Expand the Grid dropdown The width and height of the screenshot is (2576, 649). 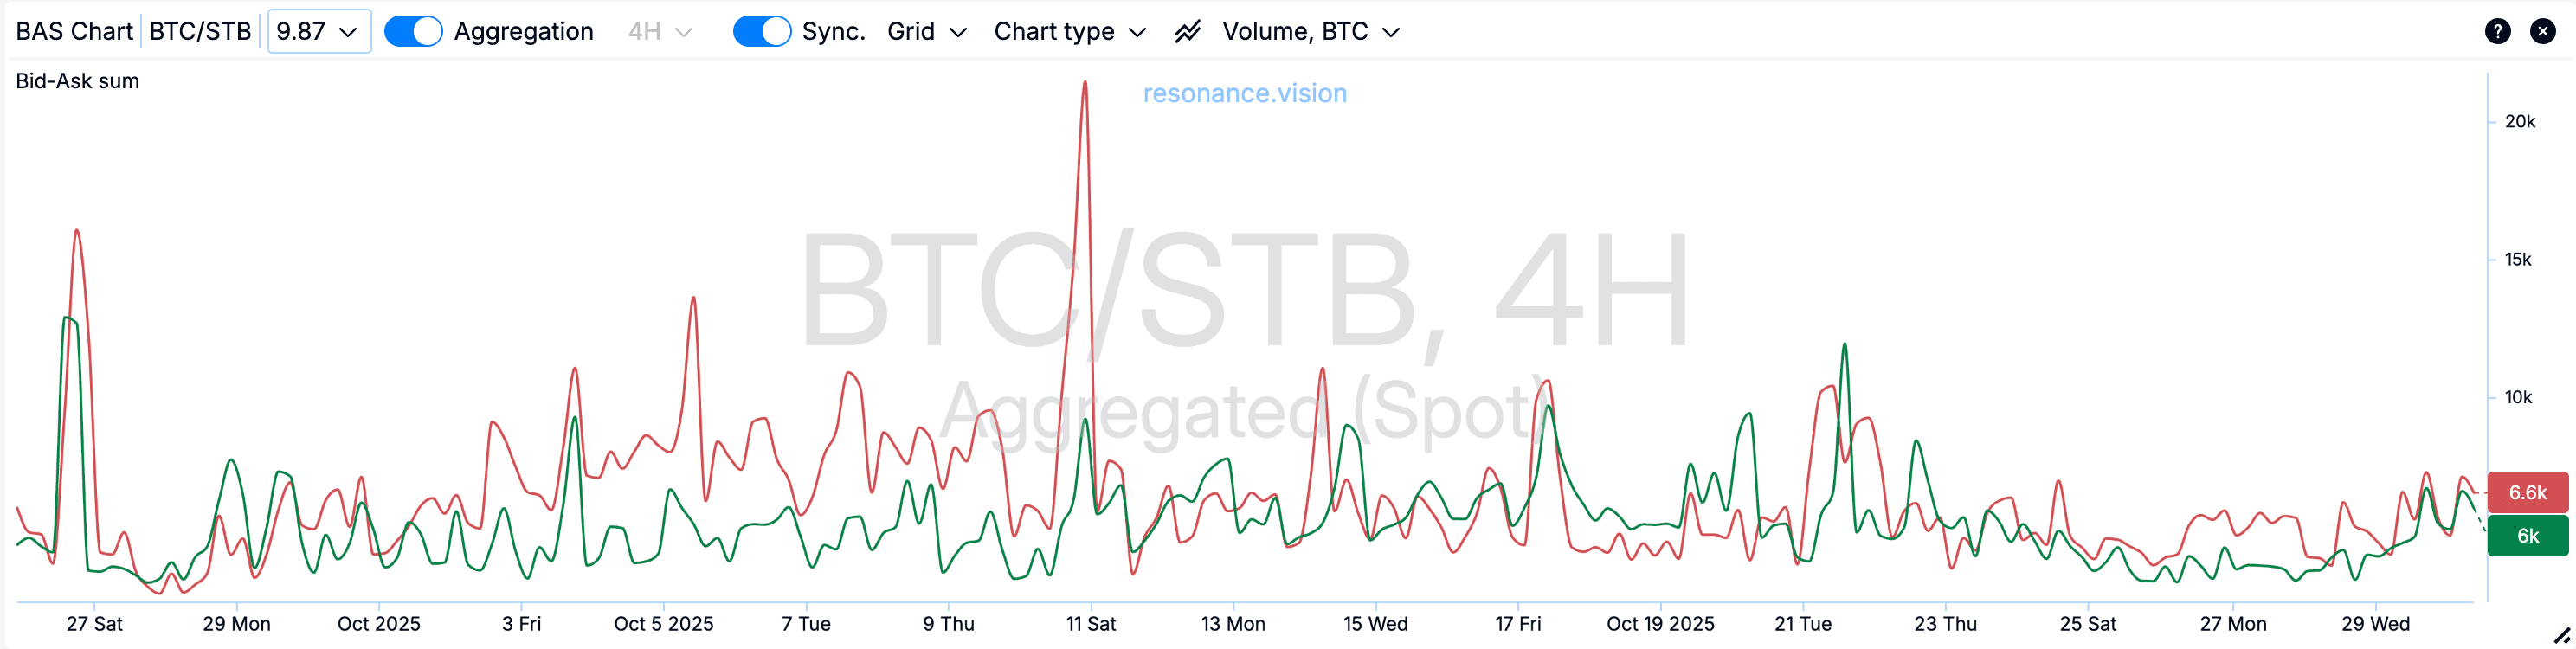pos(927,32)
